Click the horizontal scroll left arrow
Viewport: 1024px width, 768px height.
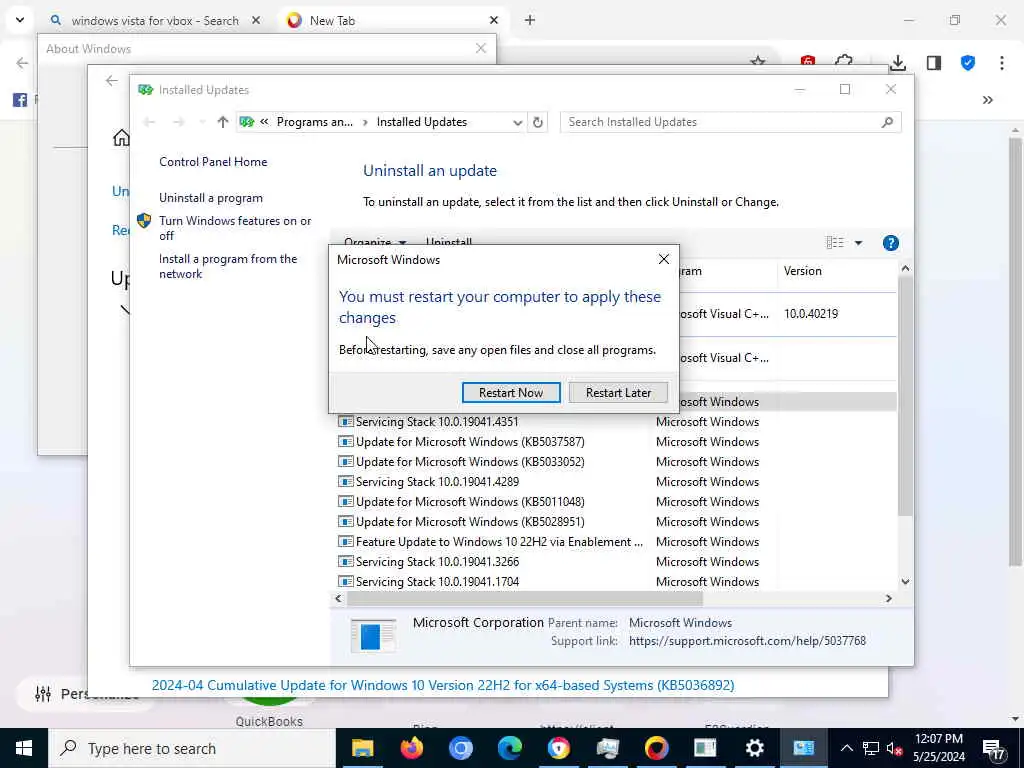click(x=338, y=598)
